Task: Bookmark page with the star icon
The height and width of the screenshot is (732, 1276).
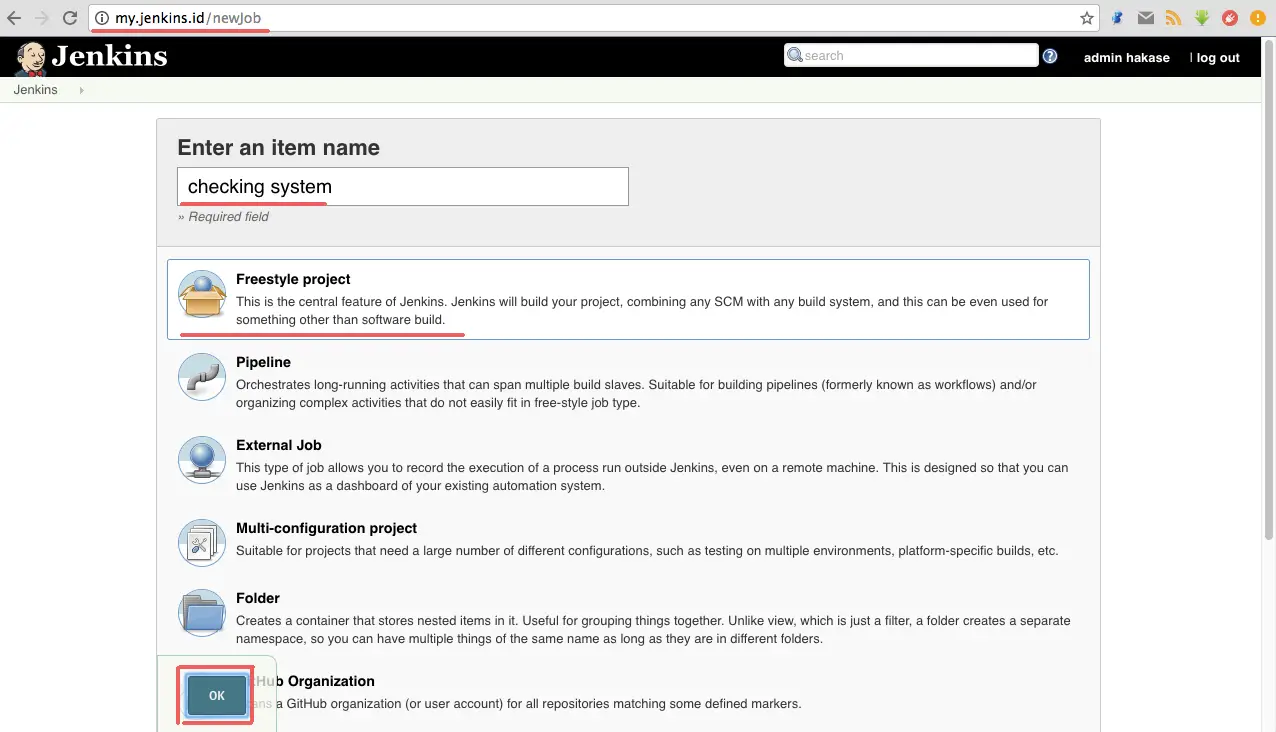Action: click(1087, 18)
